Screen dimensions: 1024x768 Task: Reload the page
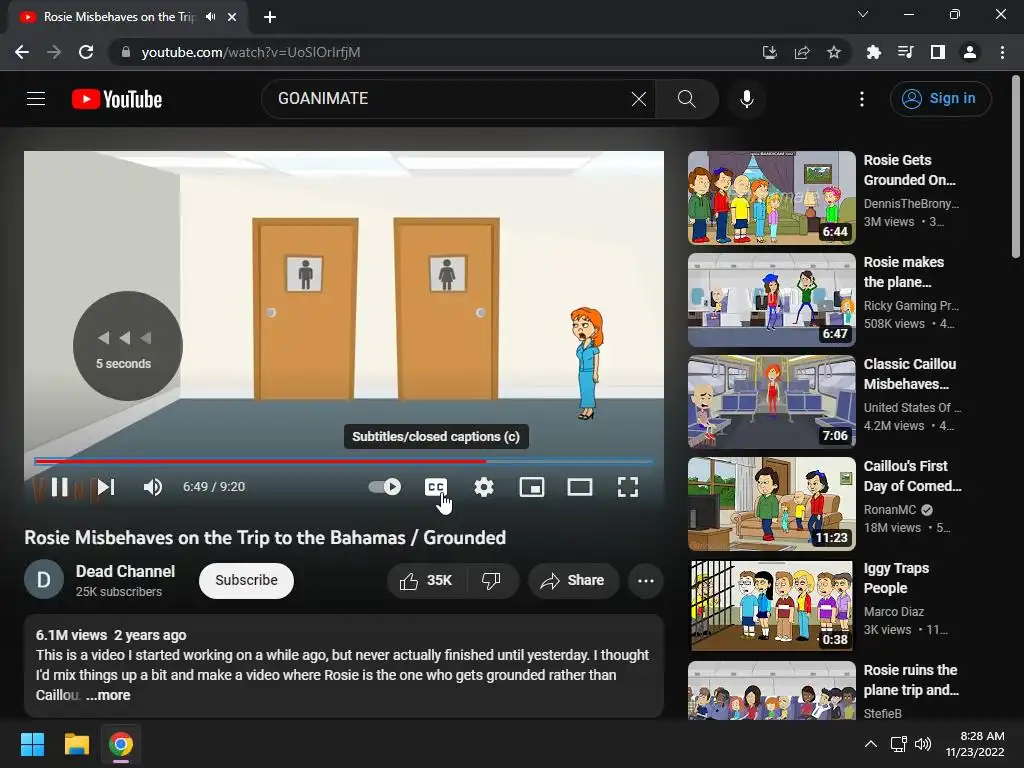[x=86, y=52]
